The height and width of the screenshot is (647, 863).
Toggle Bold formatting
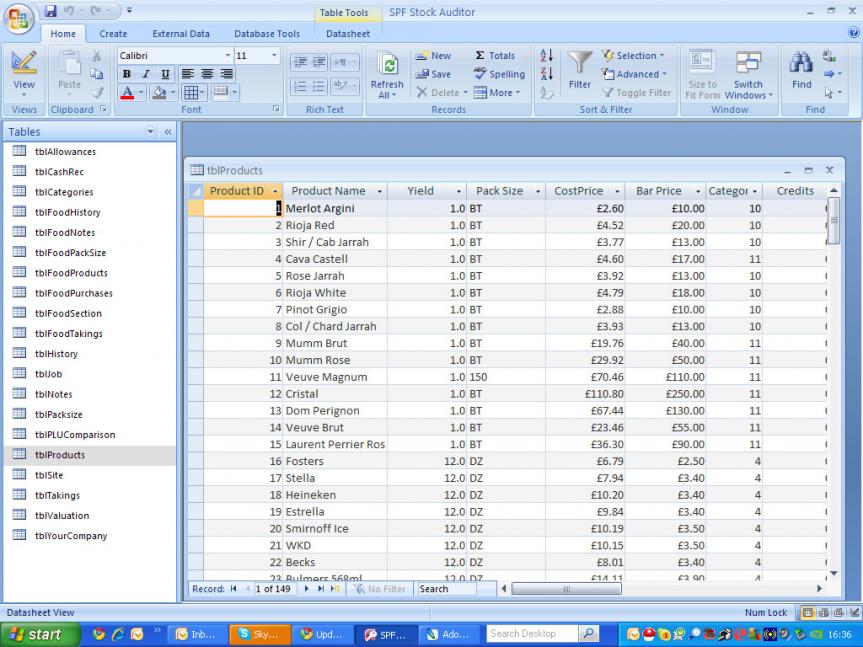pyautogui.click(x=127, y=74)
